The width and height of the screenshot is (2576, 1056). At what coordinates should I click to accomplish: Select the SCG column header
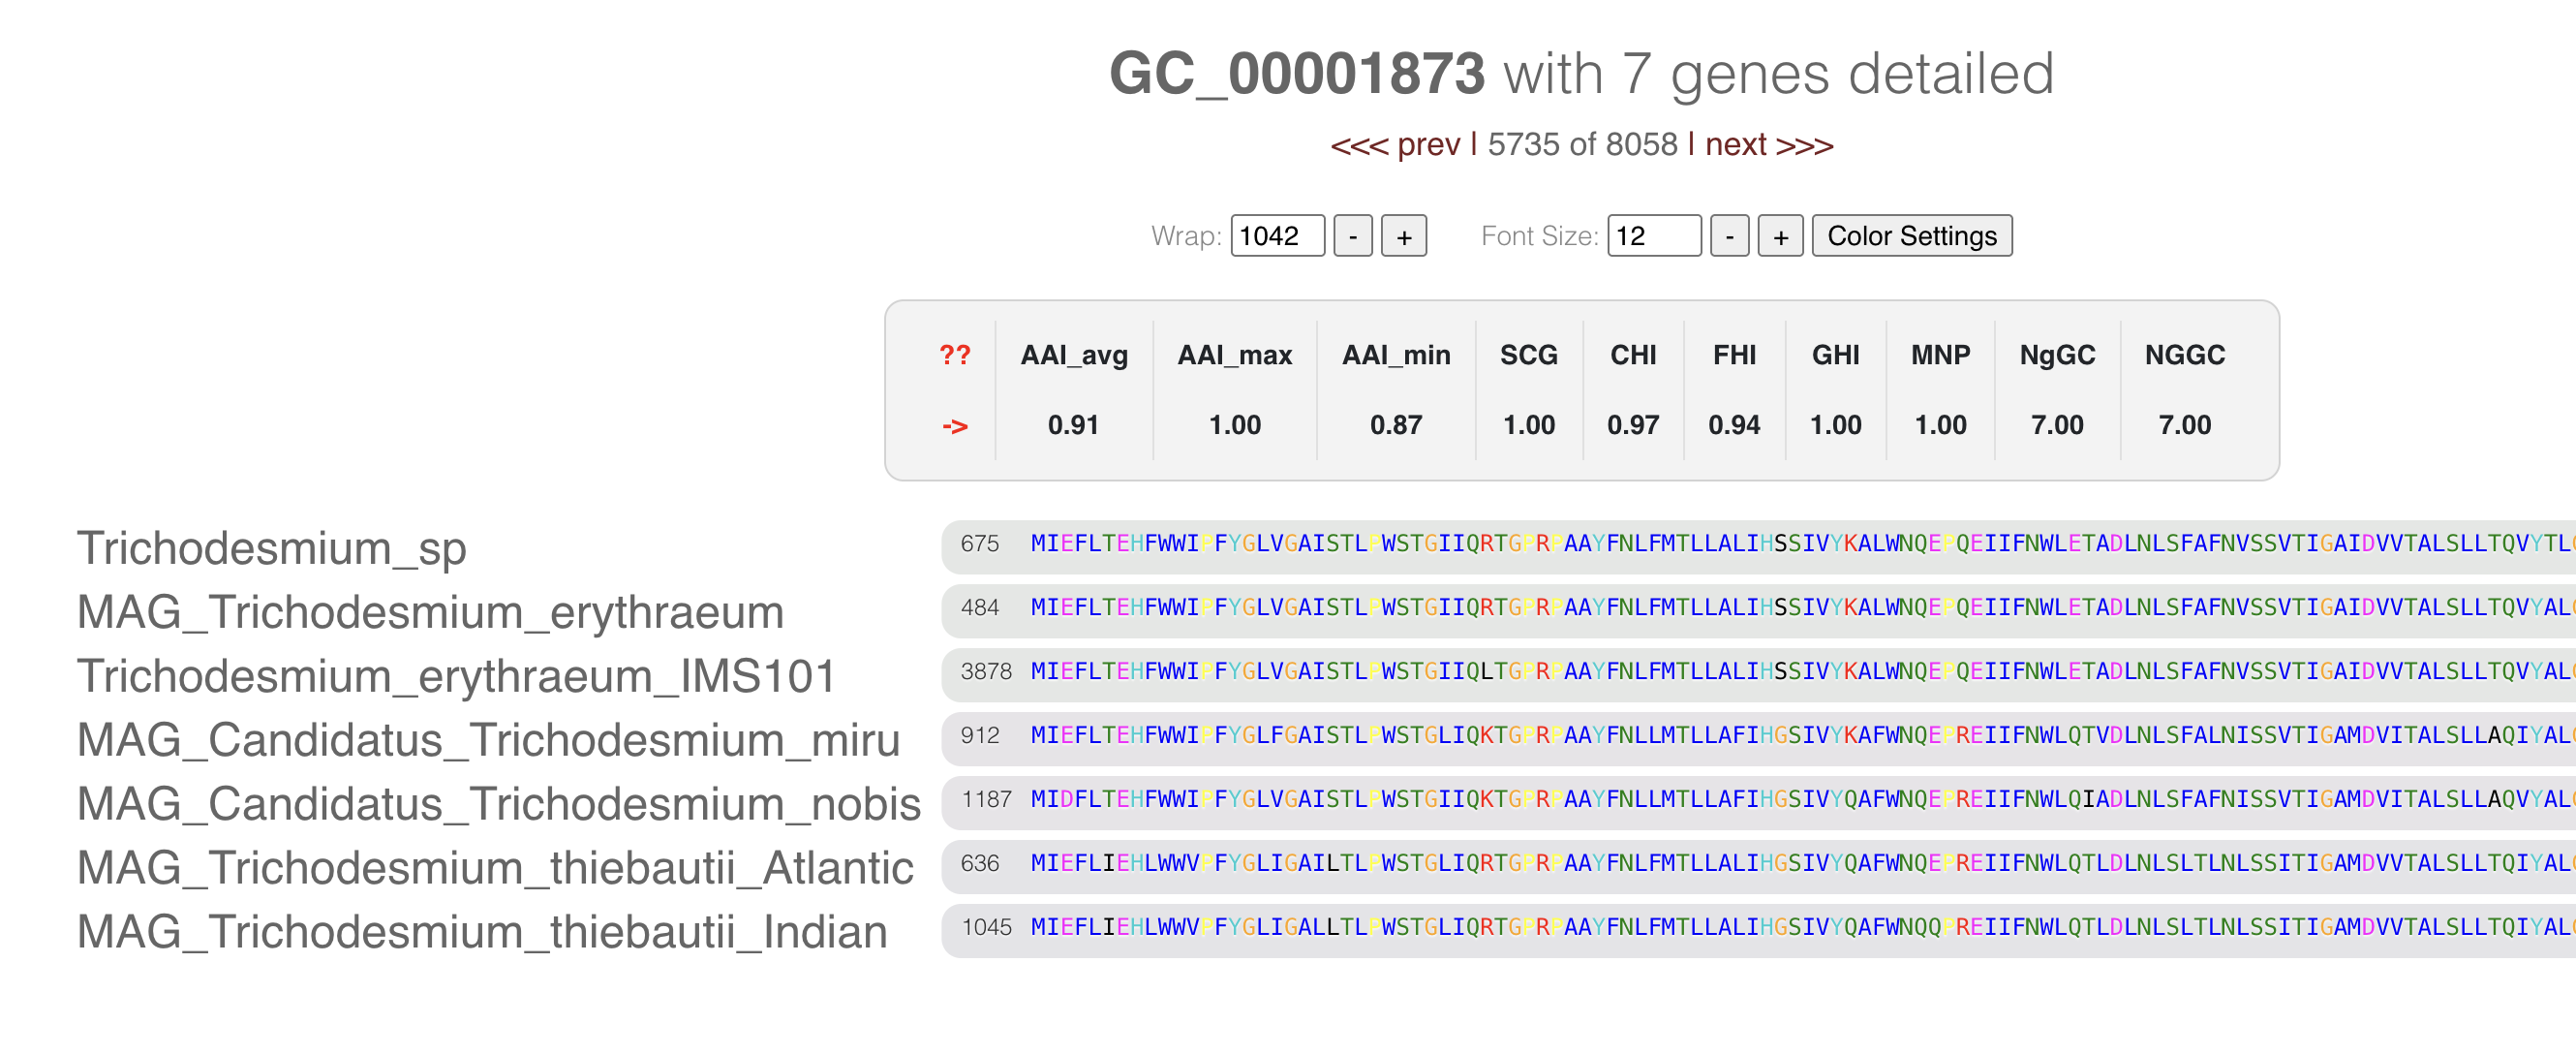(x=1528, y=355)
